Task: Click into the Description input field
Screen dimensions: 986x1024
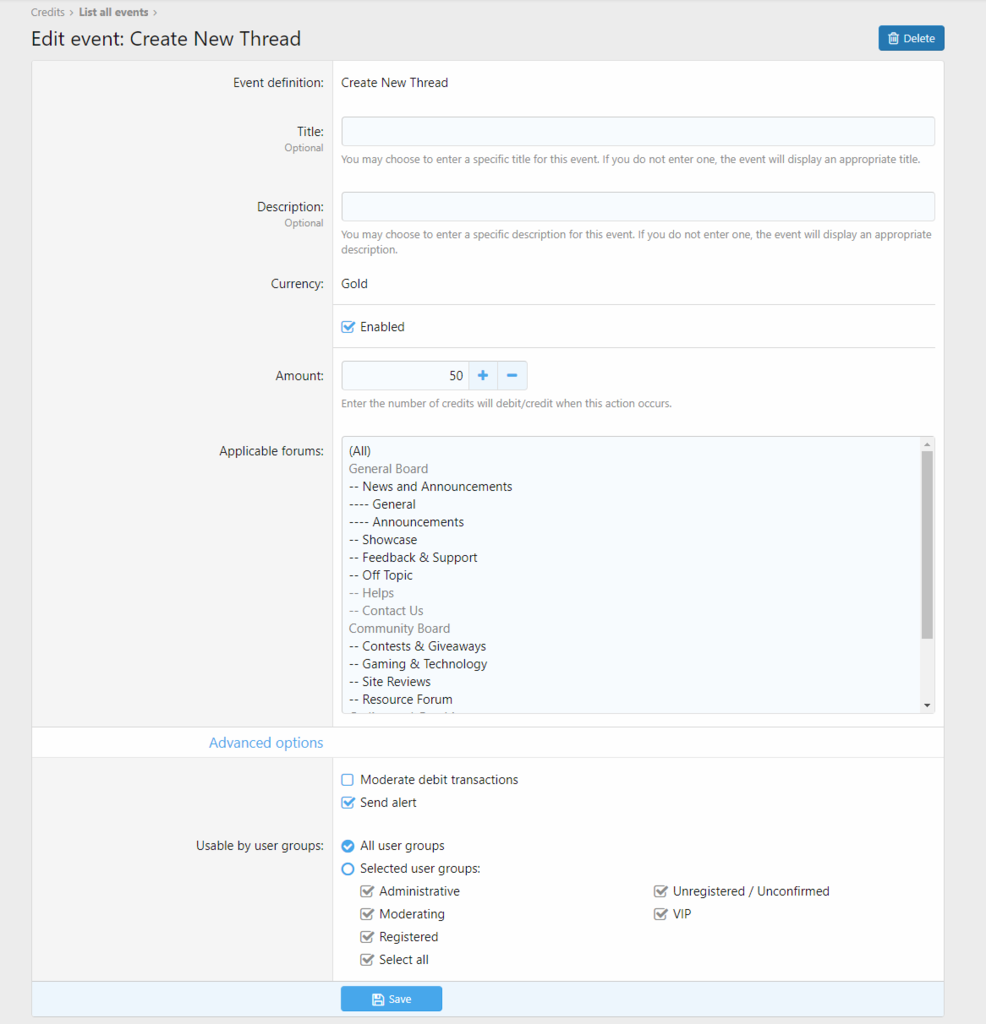Action: [637, 207]
